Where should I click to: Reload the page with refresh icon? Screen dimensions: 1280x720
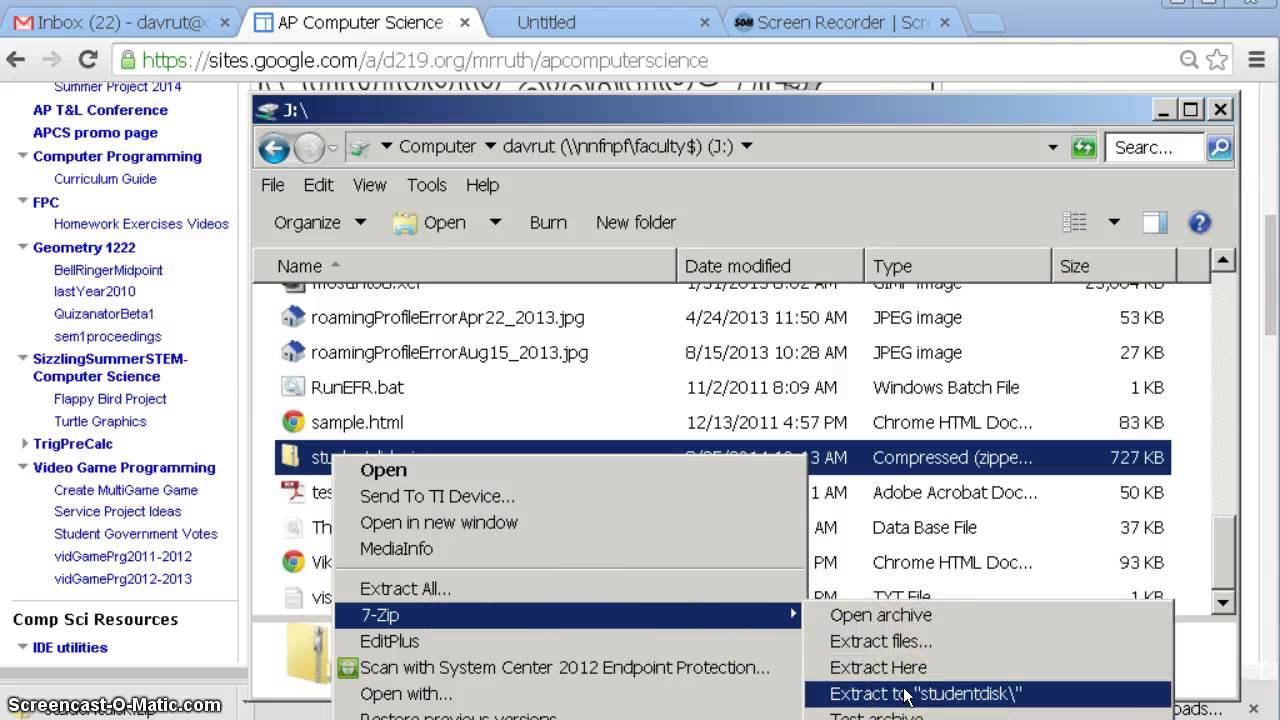click(88, 60)
